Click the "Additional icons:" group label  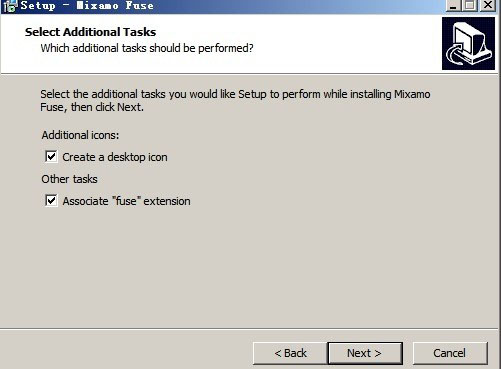click(x=80, y=135)
